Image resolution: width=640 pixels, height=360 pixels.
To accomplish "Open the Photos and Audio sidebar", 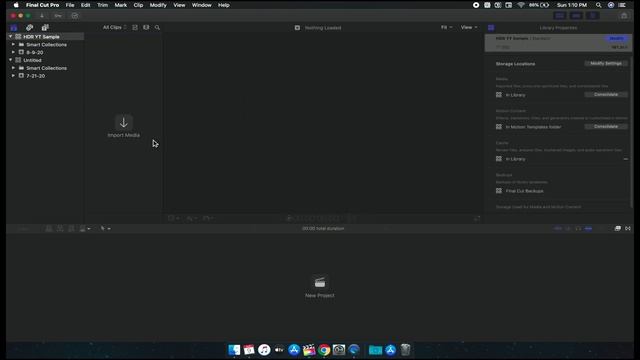I will coord(29,27).
